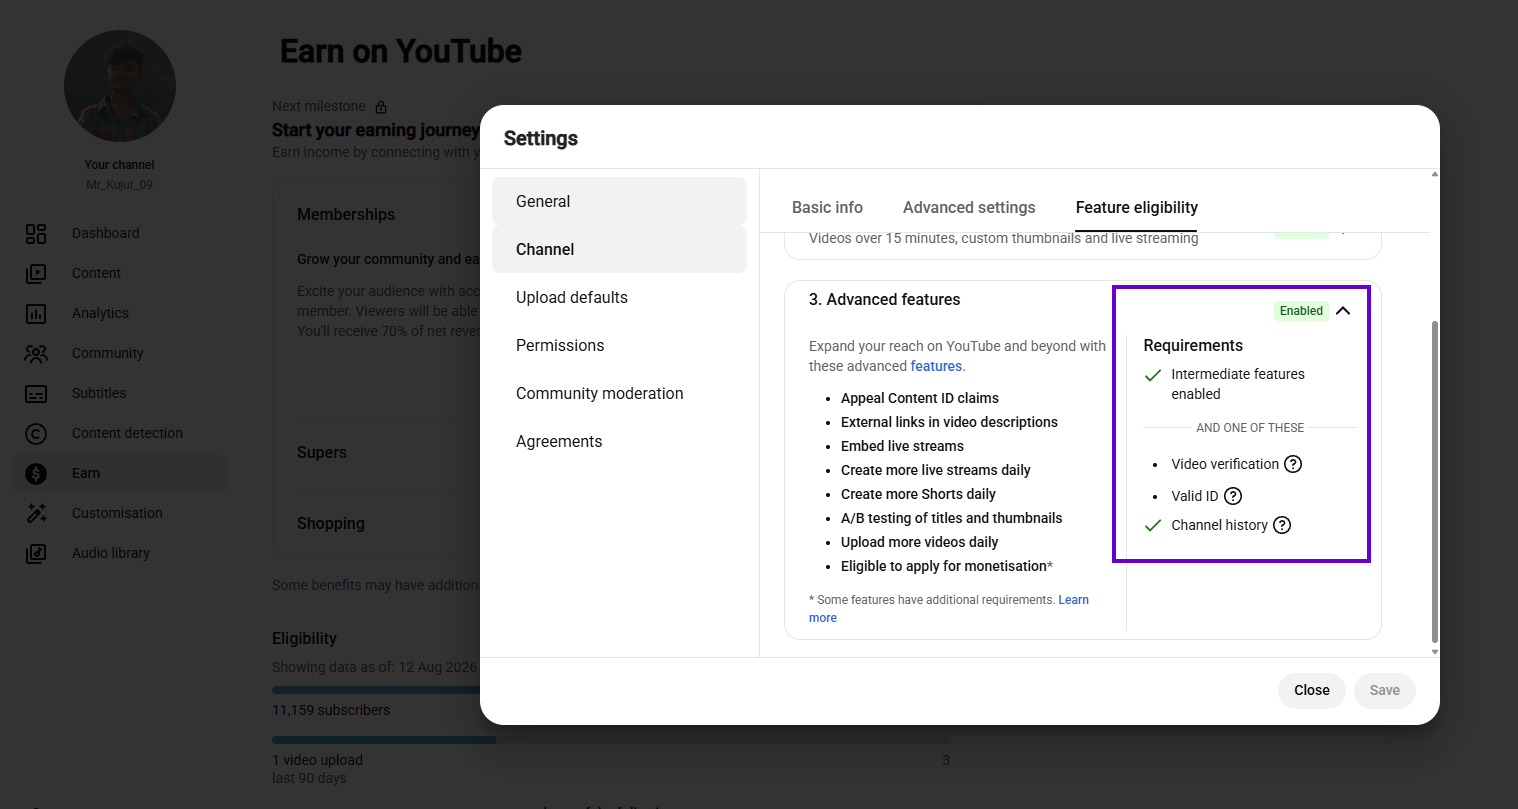Click 'Eligible to apply for monetisation' item

click(x=947, y=566)
